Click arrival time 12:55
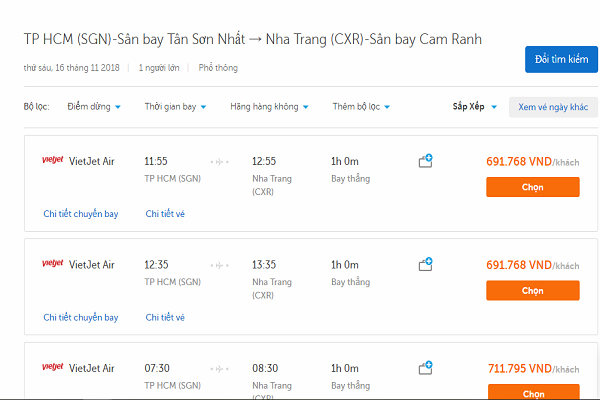Viewport: 600px width, 400px height. (x=264, y=161)
